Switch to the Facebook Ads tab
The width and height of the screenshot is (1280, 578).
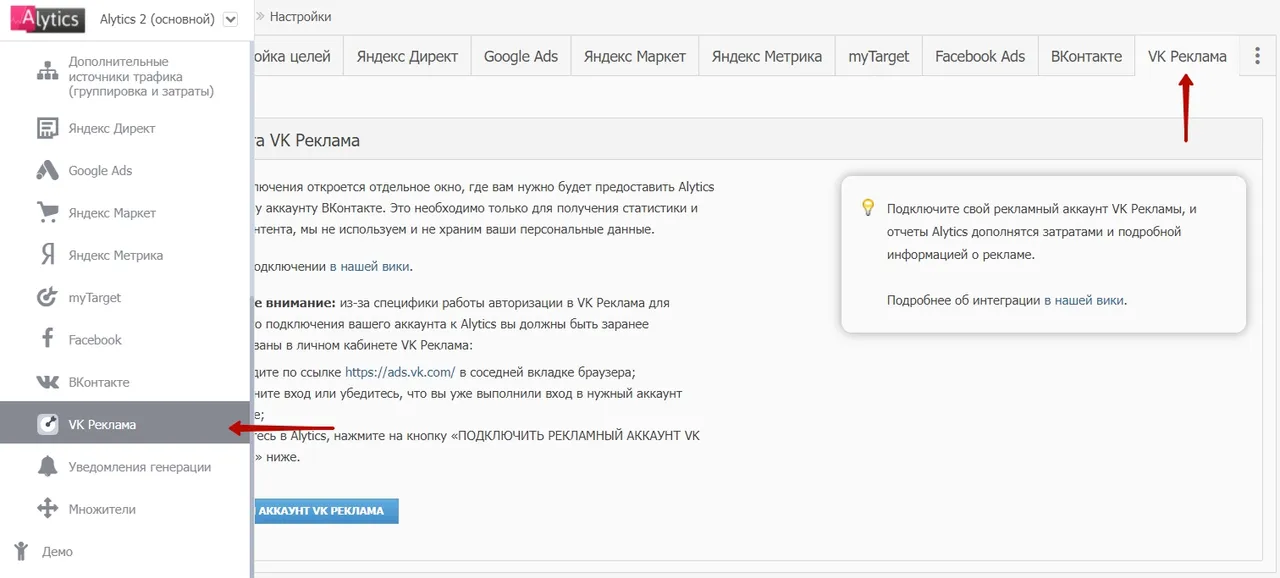[980, 56]
